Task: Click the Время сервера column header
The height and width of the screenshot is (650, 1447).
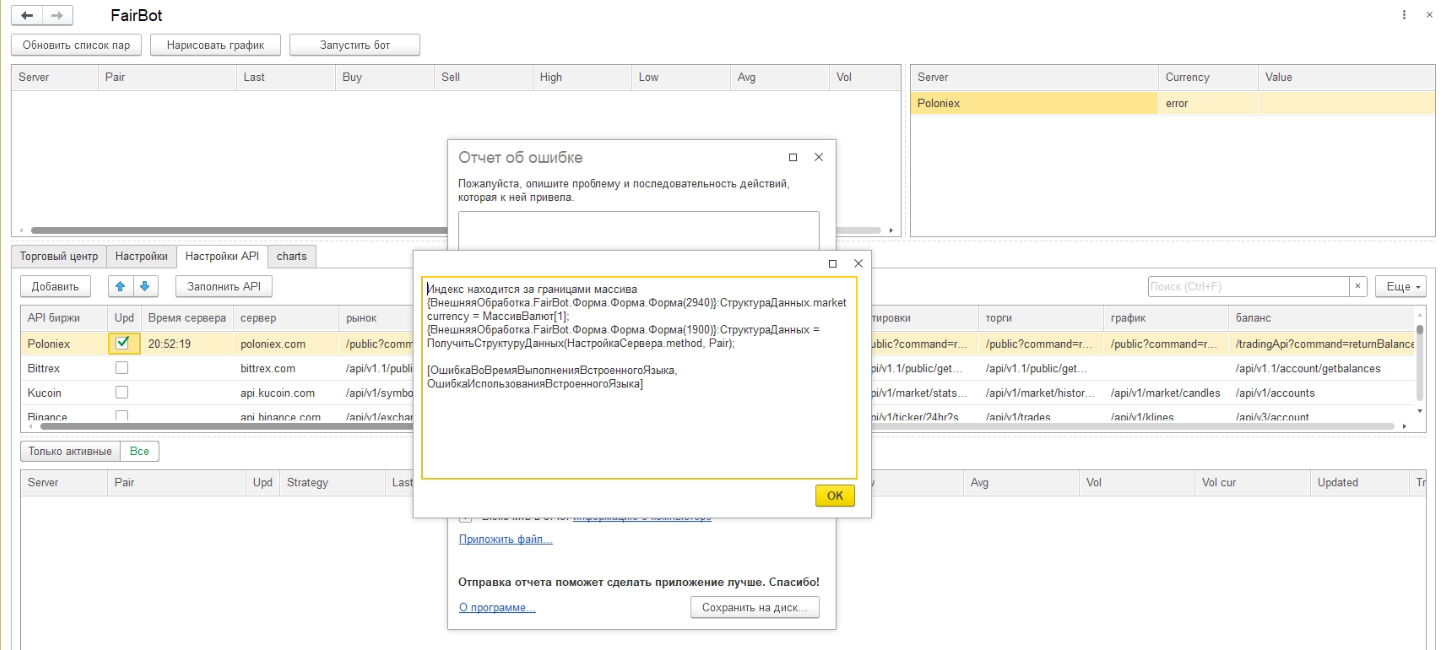Action: (187, 318)
